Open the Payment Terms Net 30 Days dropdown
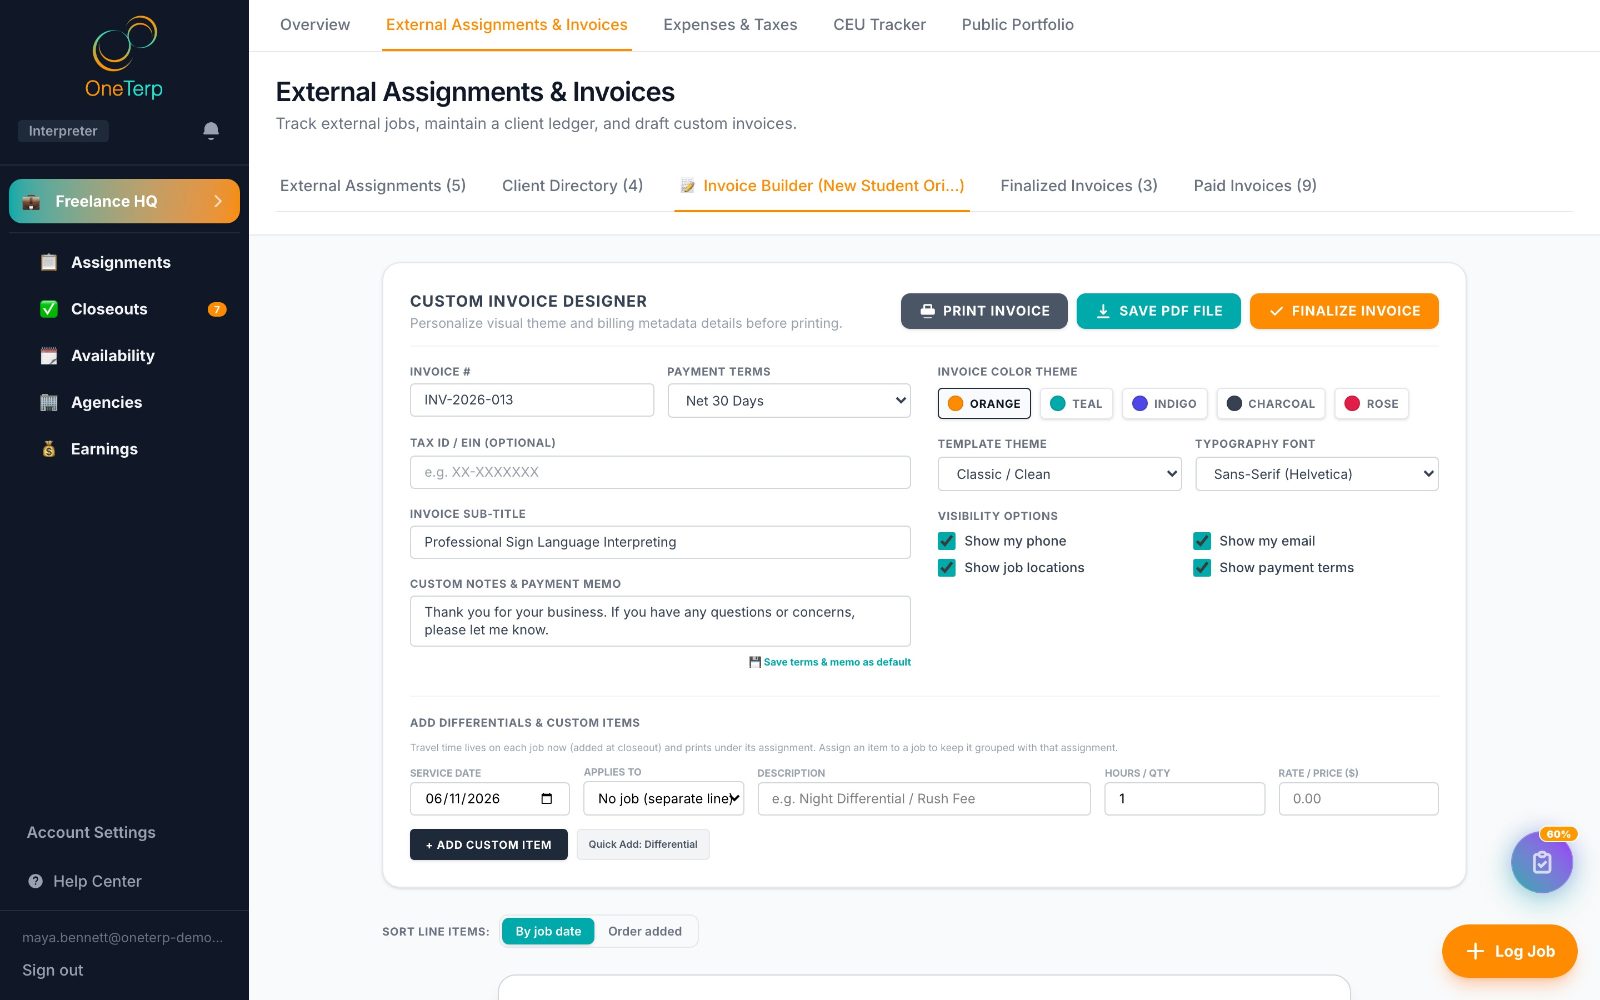 (789, 400)
